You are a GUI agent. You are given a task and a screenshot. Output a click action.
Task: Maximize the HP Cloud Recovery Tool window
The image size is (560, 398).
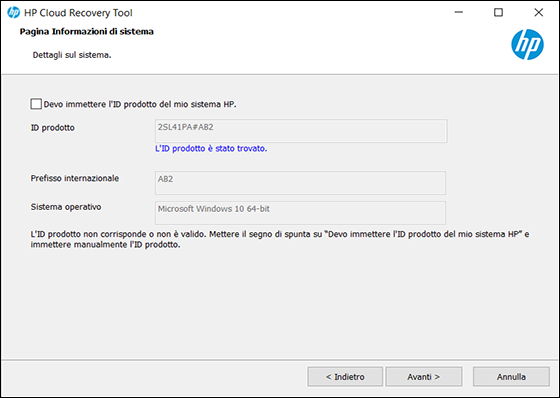pyautogui.click(x=498, y=13)
